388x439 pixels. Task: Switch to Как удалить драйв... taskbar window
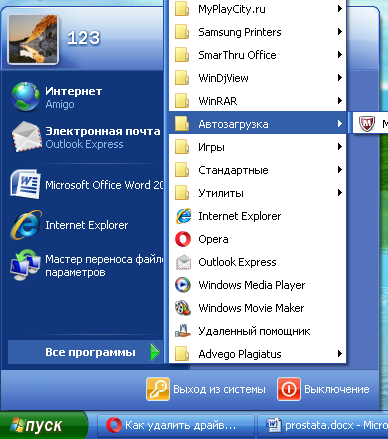176,425
